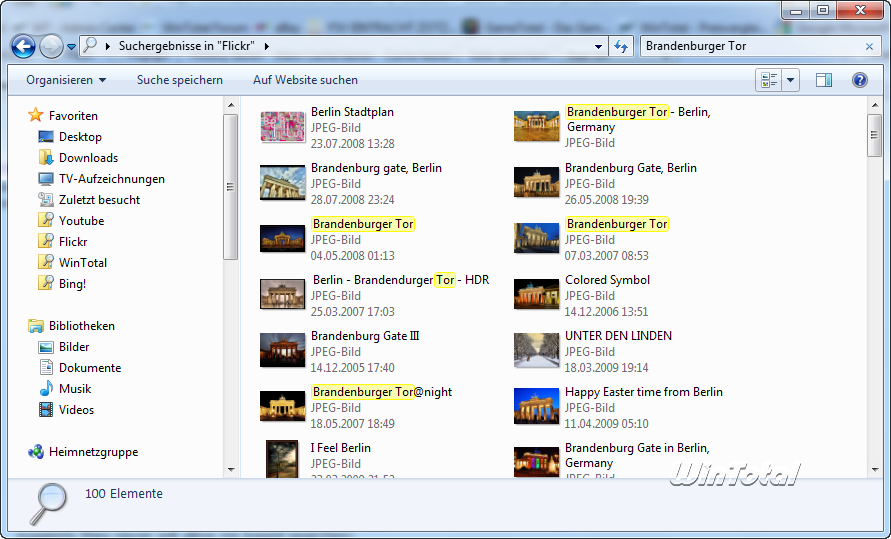Screen dimensions: 891x539
Task: Click Auf Website suchen button
Action: click(x=305, y=80)
